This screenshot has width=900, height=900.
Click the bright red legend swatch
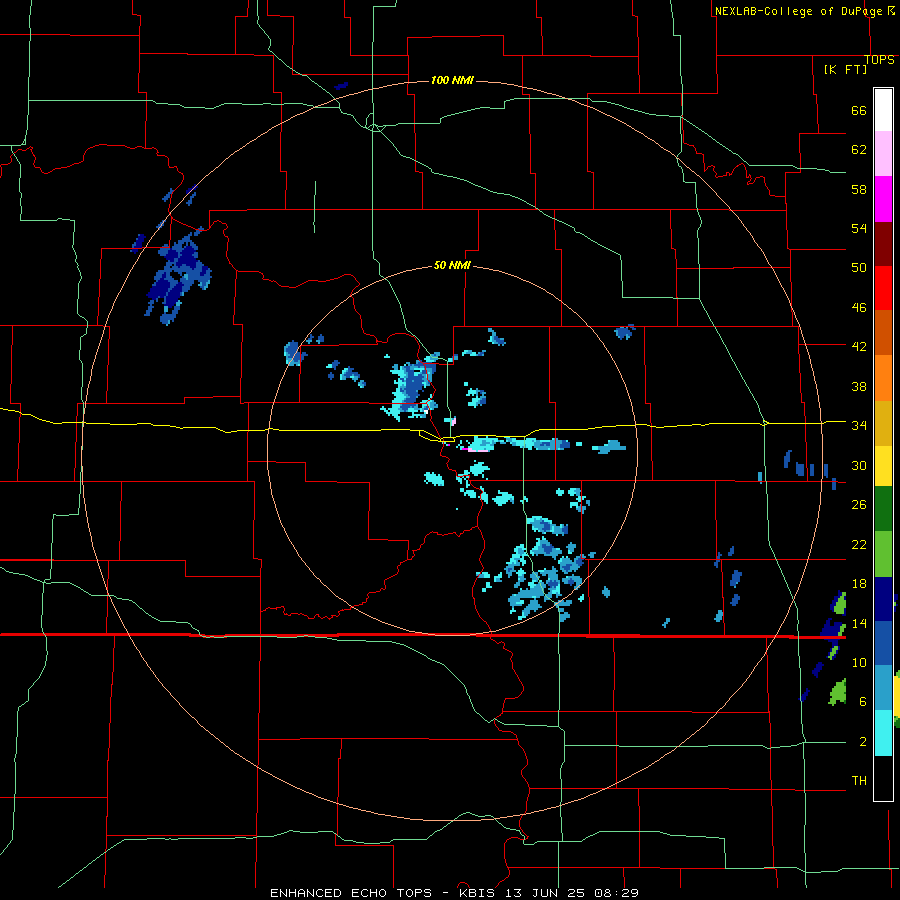[x=883, y=288]
